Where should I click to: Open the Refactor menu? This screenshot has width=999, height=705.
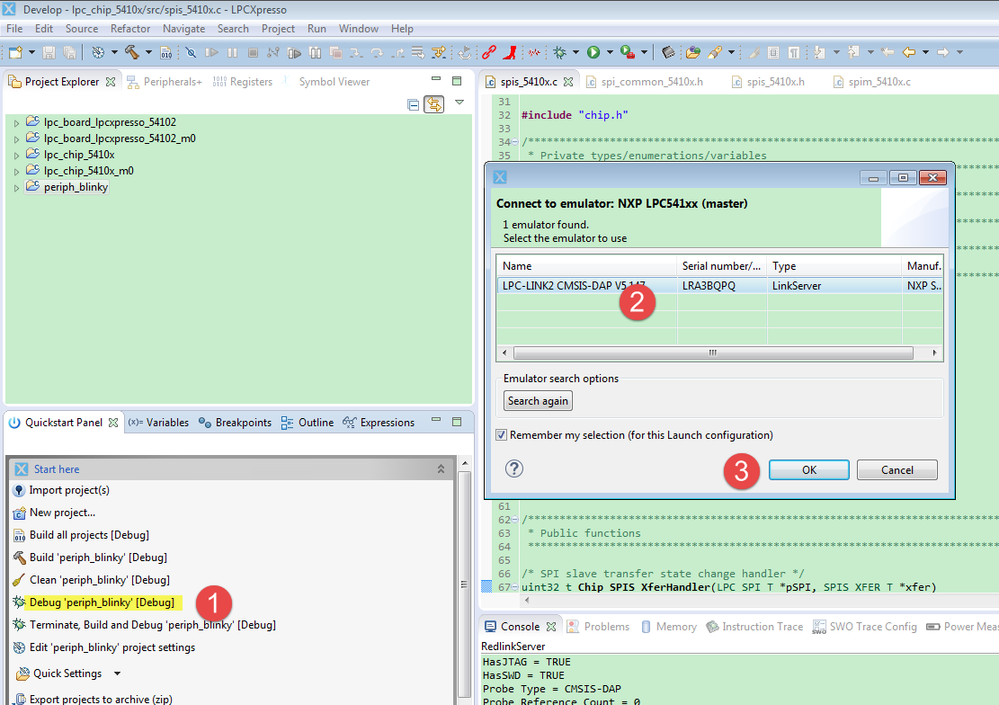130,29
